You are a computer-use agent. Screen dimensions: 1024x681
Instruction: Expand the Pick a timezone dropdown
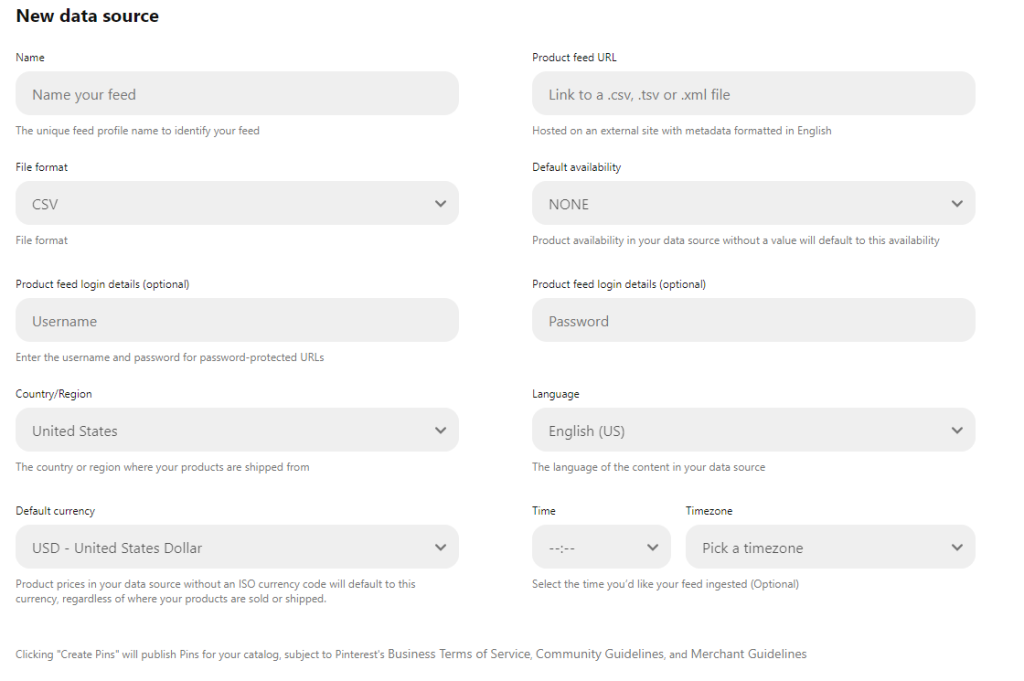tap(830, 548)
